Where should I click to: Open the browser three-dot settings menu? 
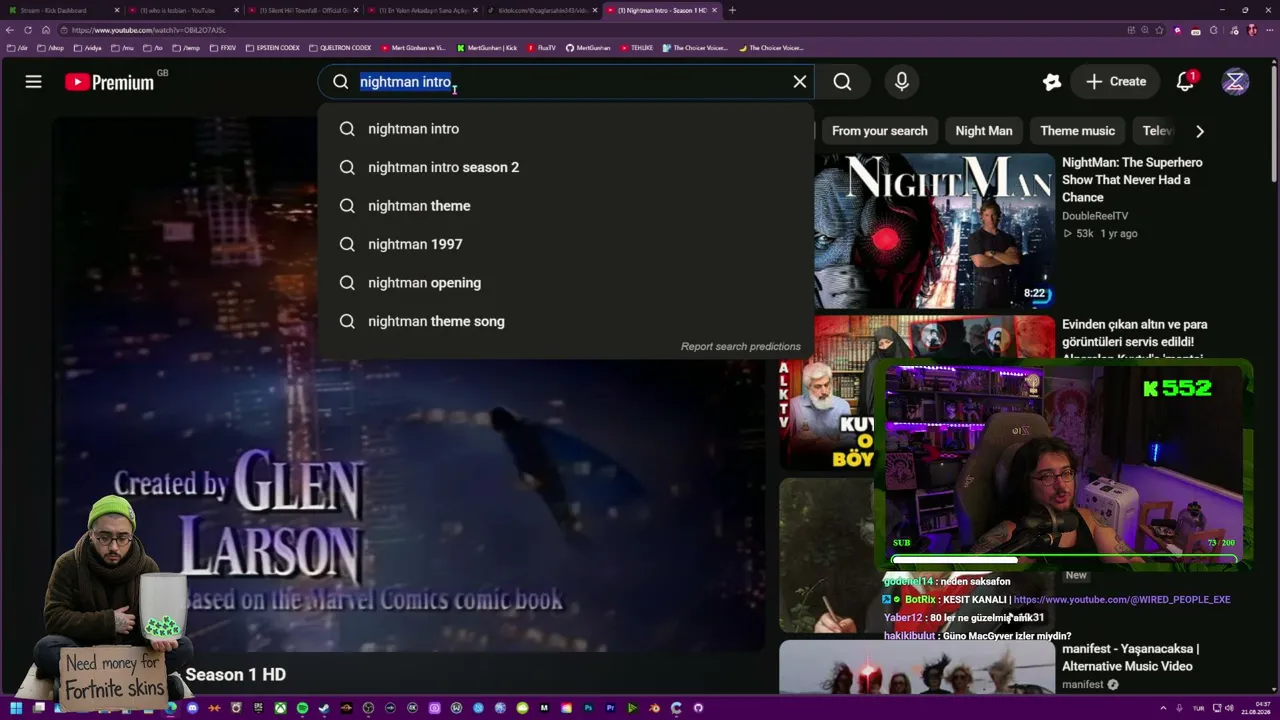[1269, 30]
